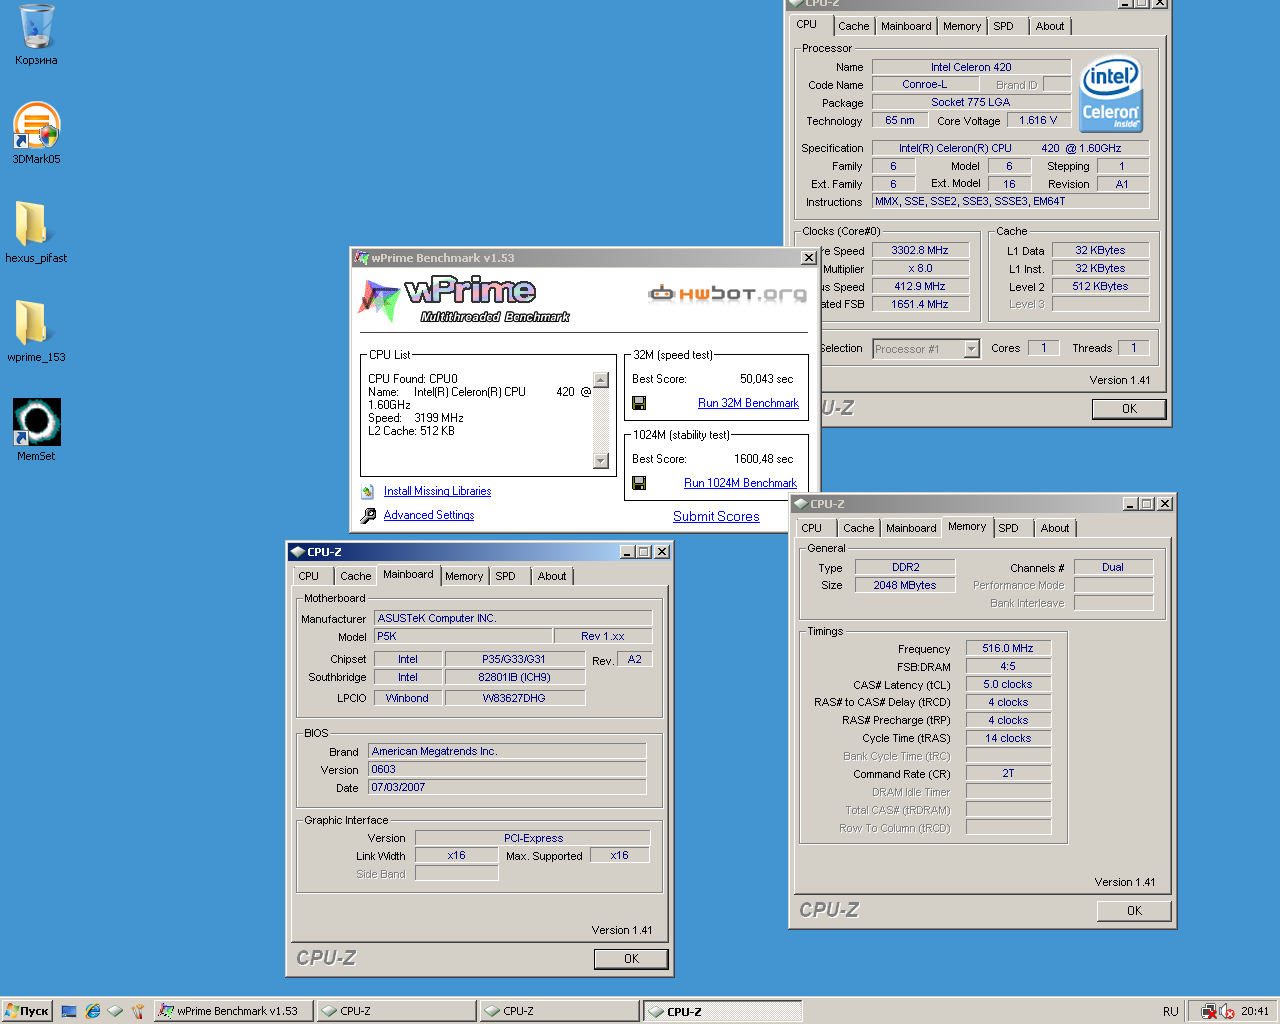The width and height of the screenshot is (1280, 1024).
Task: Open Advanced Settings link
Action: point(429,515)
